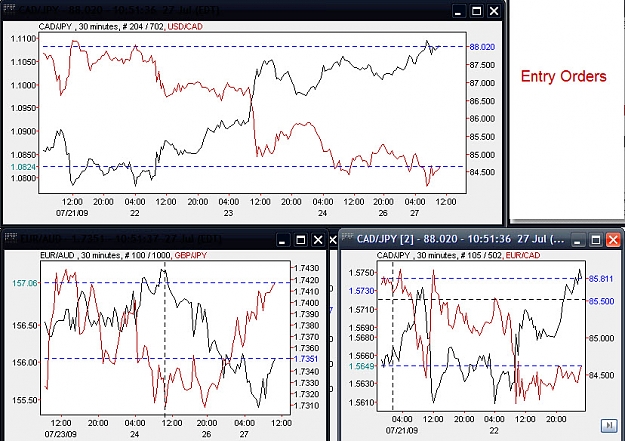This screenshot has width=625, height=441.
Task: Maximize the EUR/AUD chart window
Action: [301, 240]
